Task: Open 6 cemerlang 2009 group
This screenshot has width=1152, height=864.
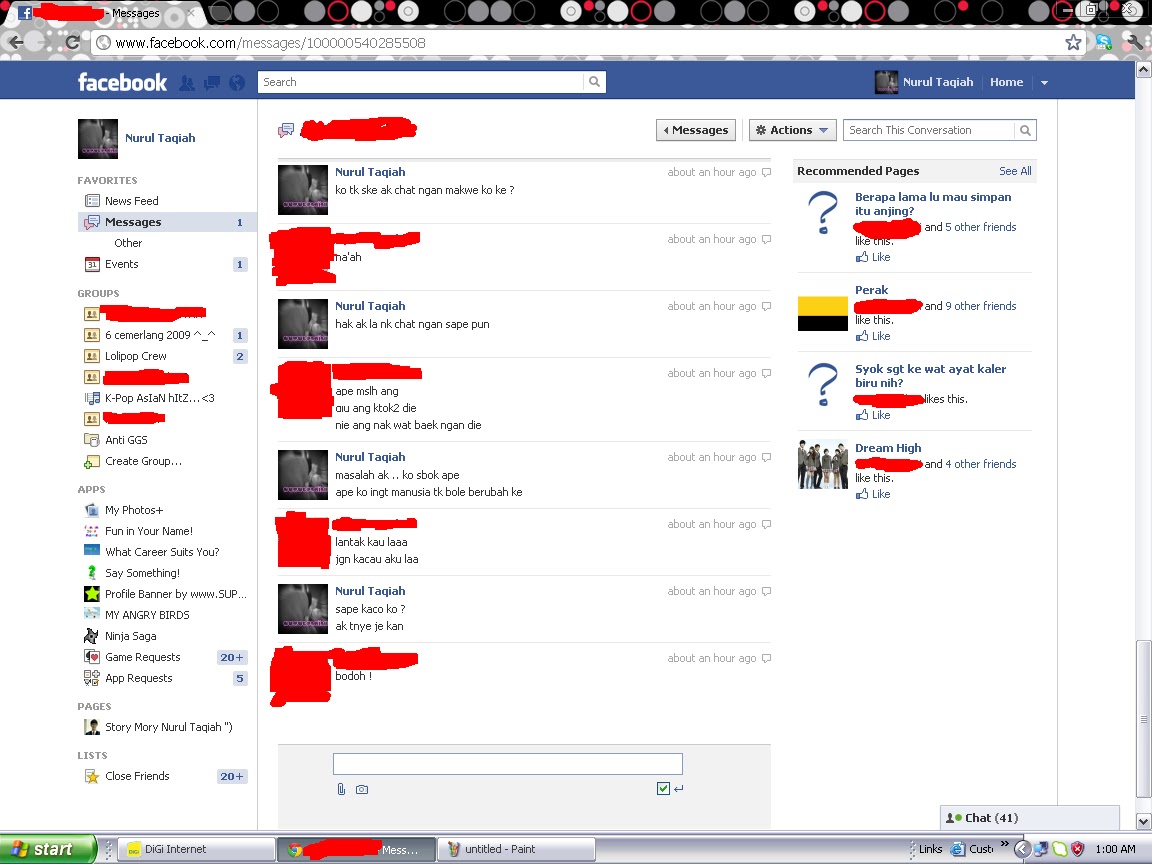Action: click(160, 335)
